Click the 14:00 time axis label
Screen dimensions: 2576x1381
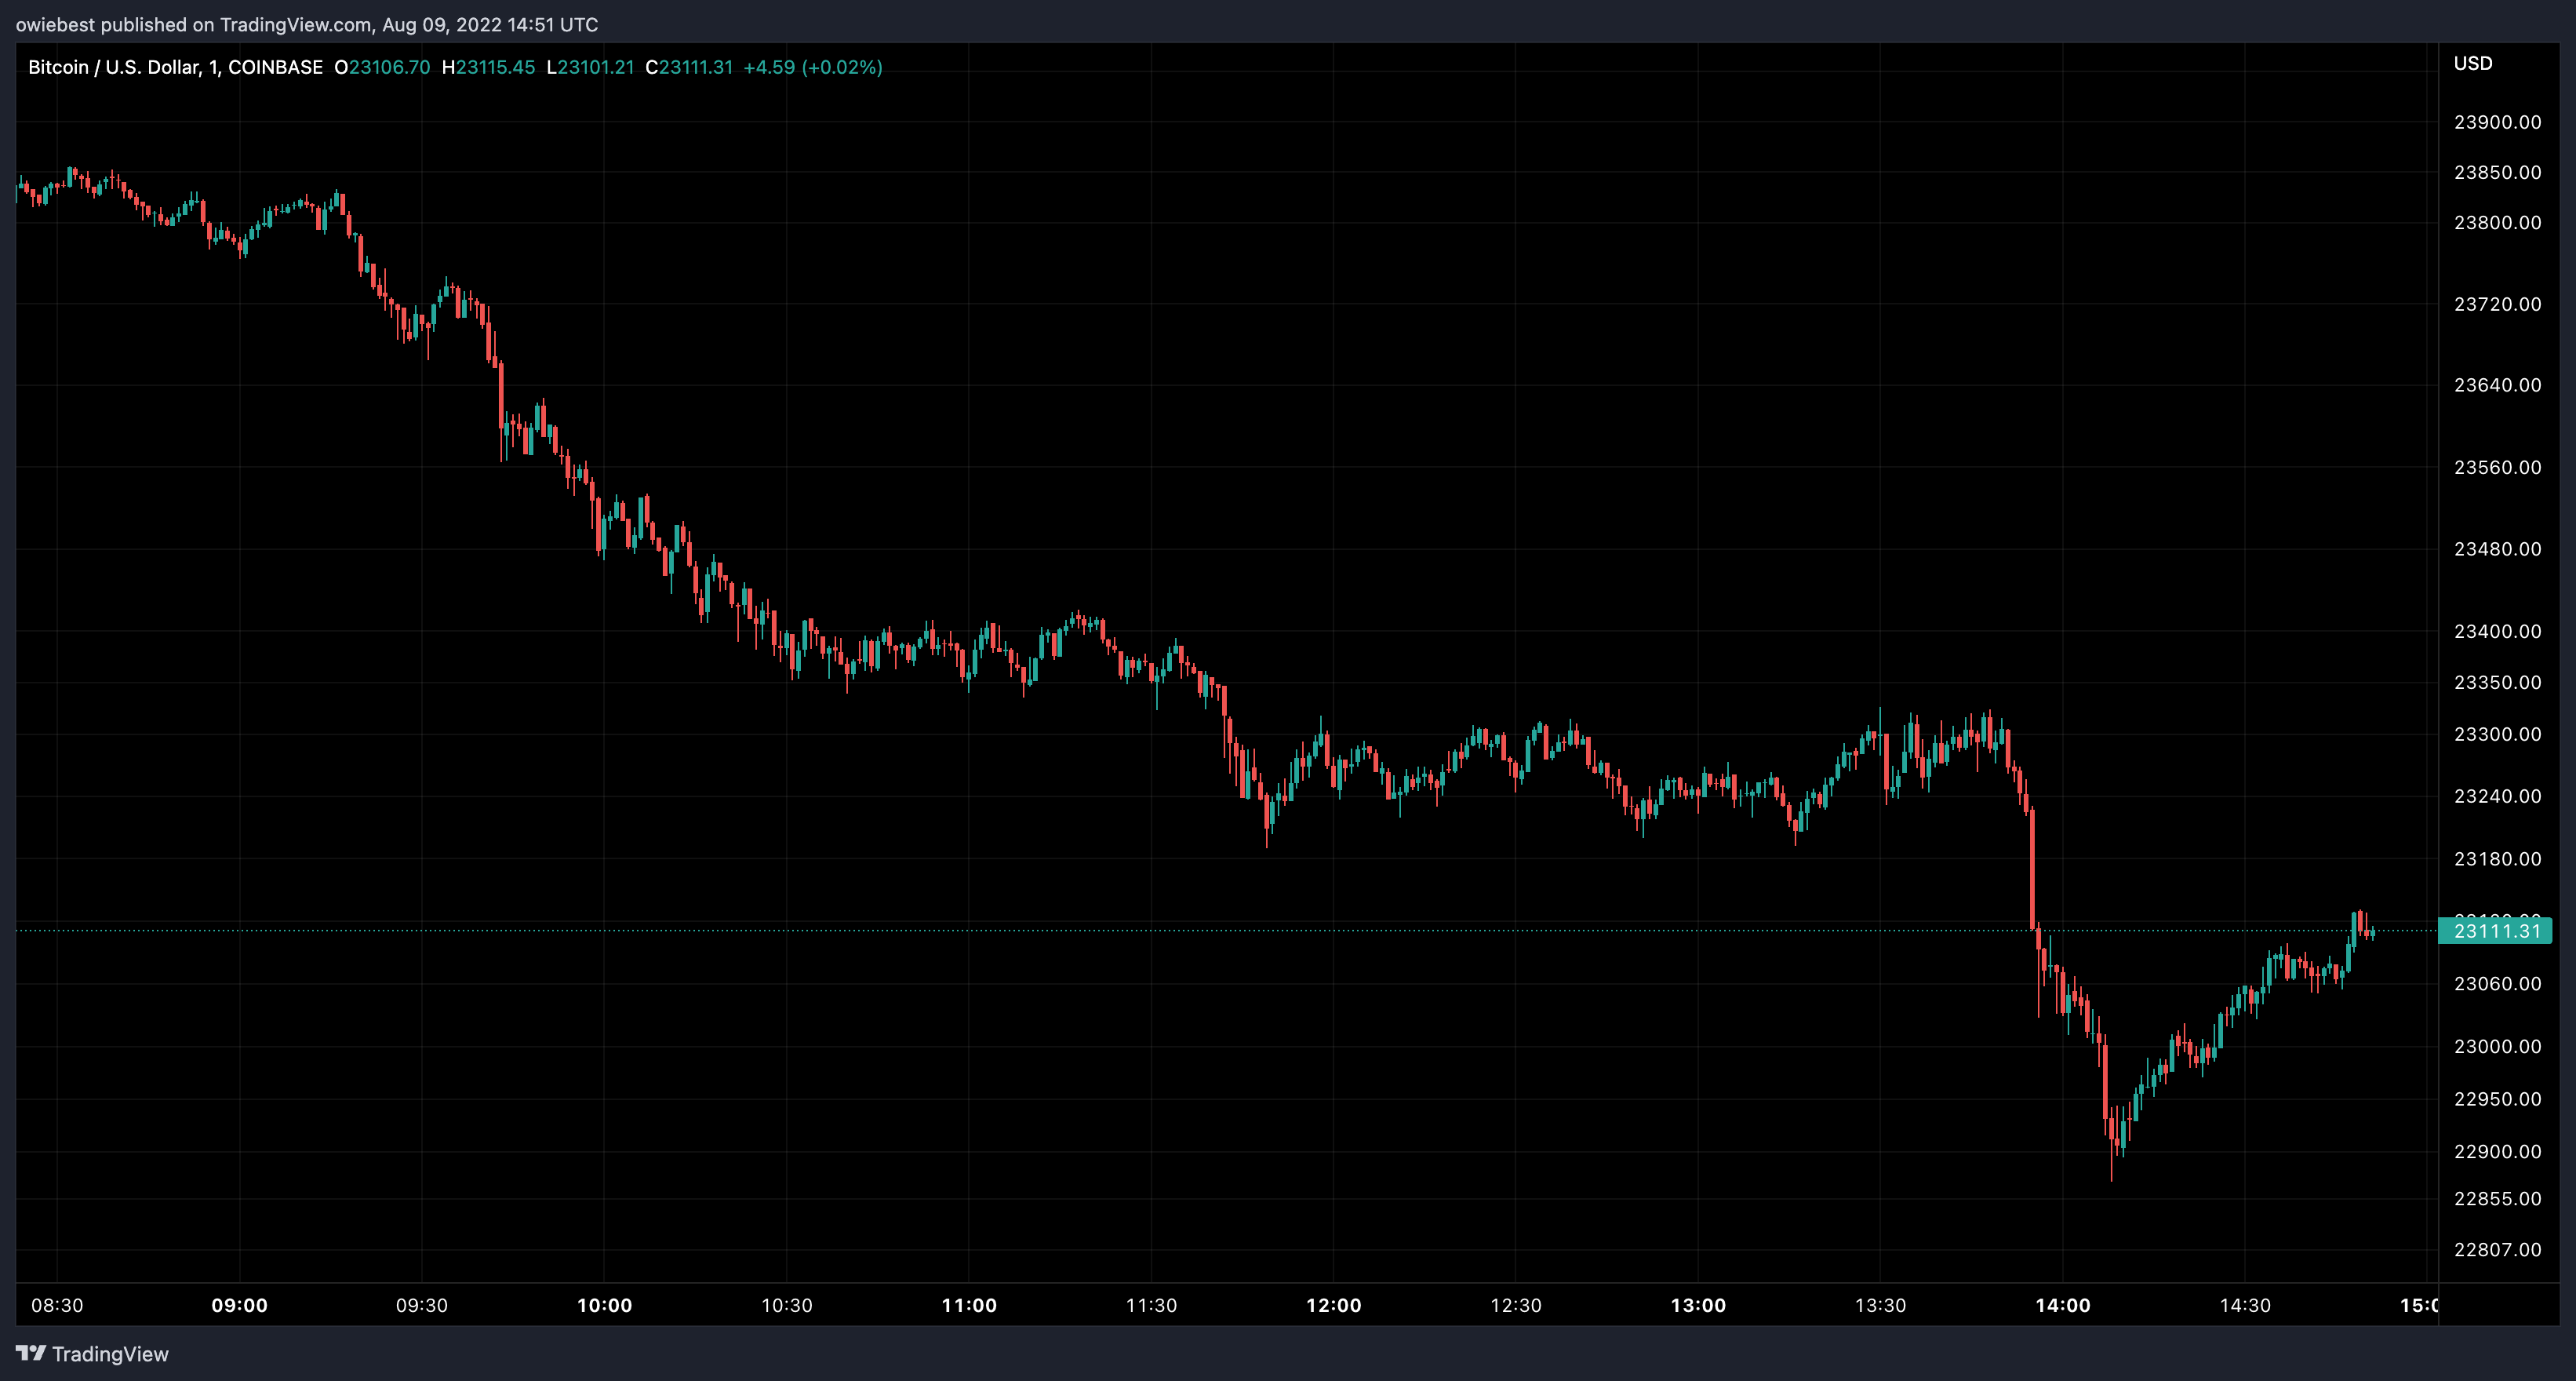pos(2062,1305)
